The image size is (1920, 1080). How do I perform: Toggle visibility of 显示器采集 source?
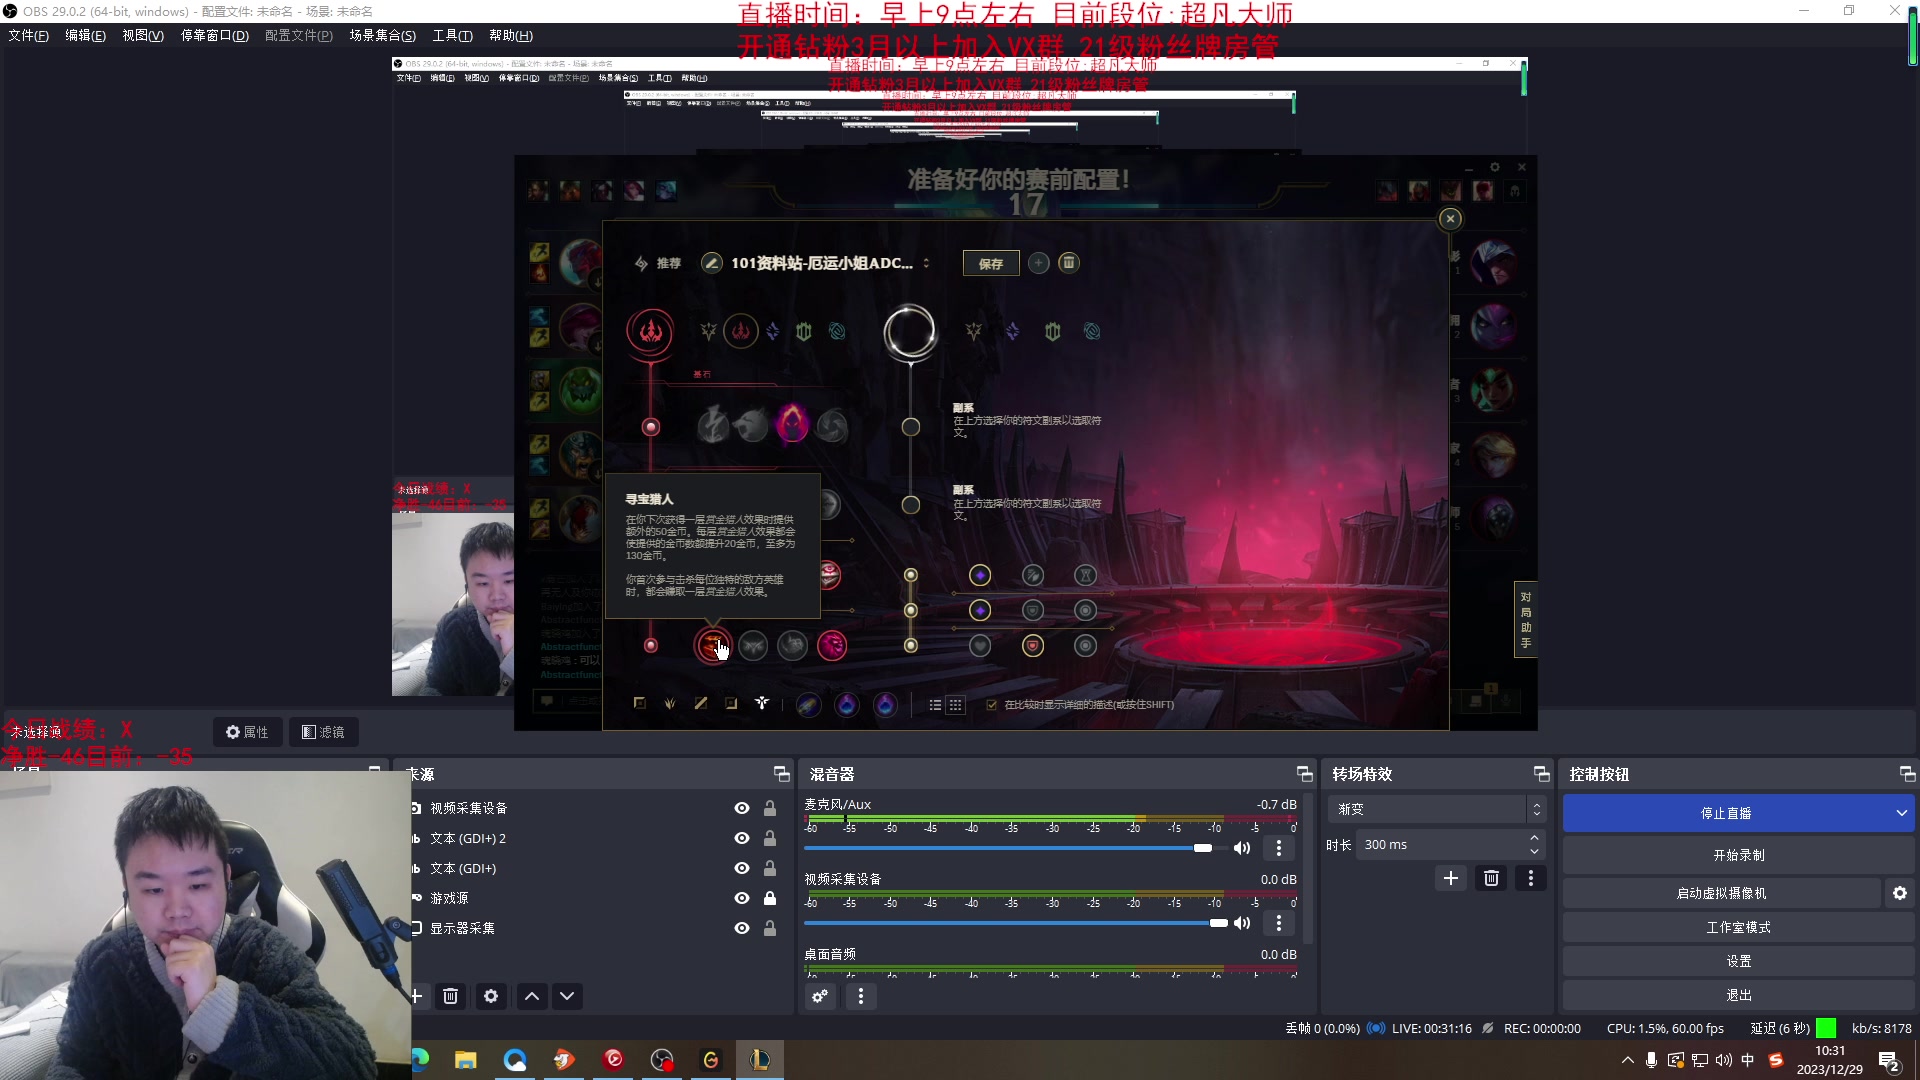point(742,928)
